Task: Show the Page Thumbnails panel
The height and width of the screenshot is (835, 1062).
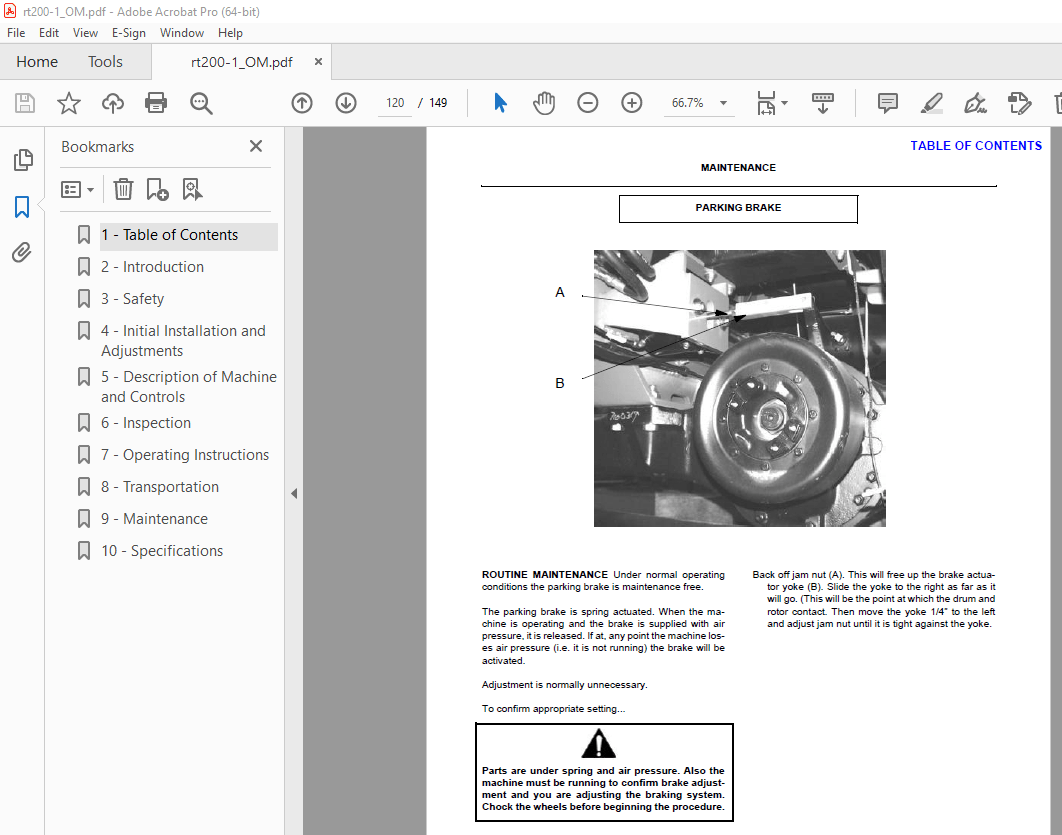Action: click(23, 159)
